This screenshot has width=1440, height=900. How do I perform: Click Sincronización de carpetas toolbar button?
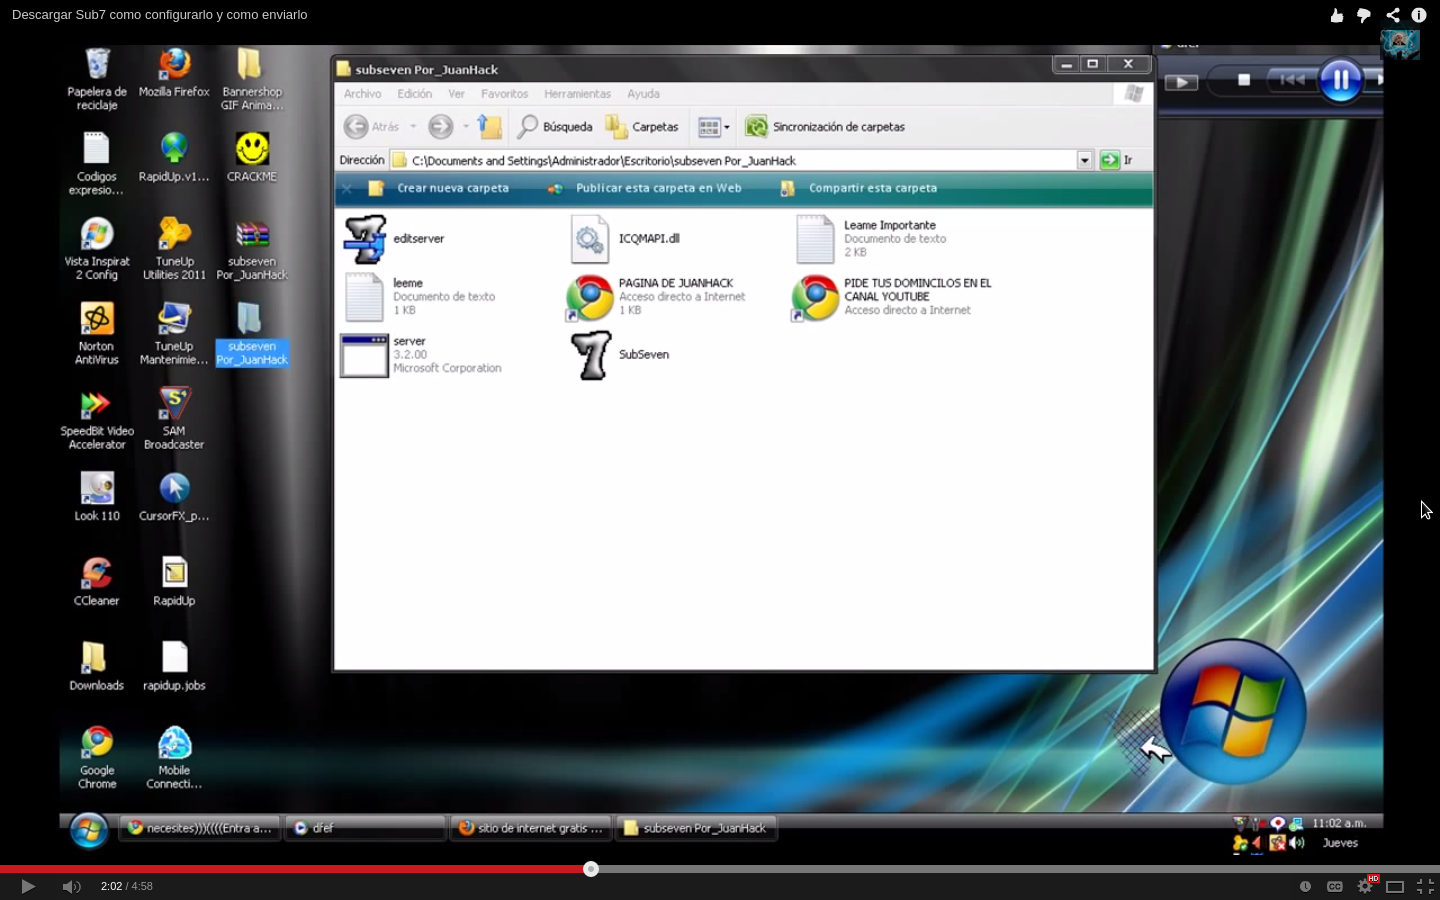[x=825, y=127]
